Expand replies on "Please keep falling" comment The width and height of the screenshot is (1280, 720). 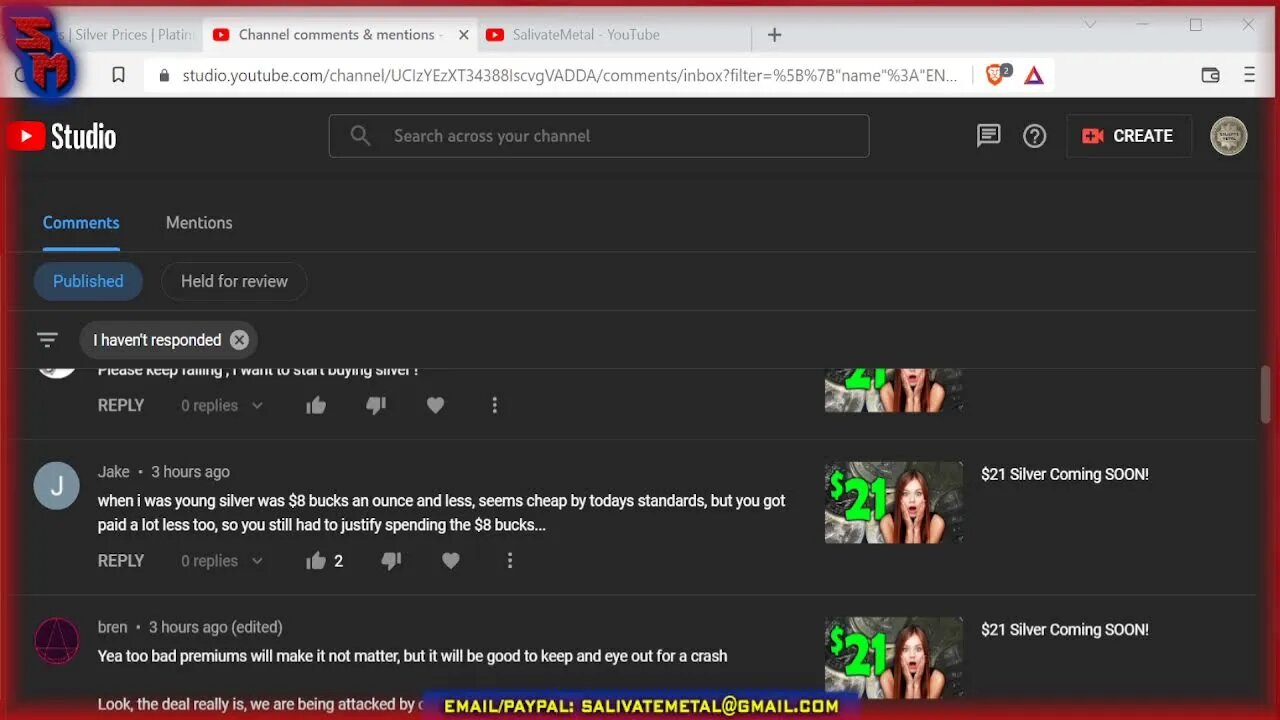pos(222,405)
